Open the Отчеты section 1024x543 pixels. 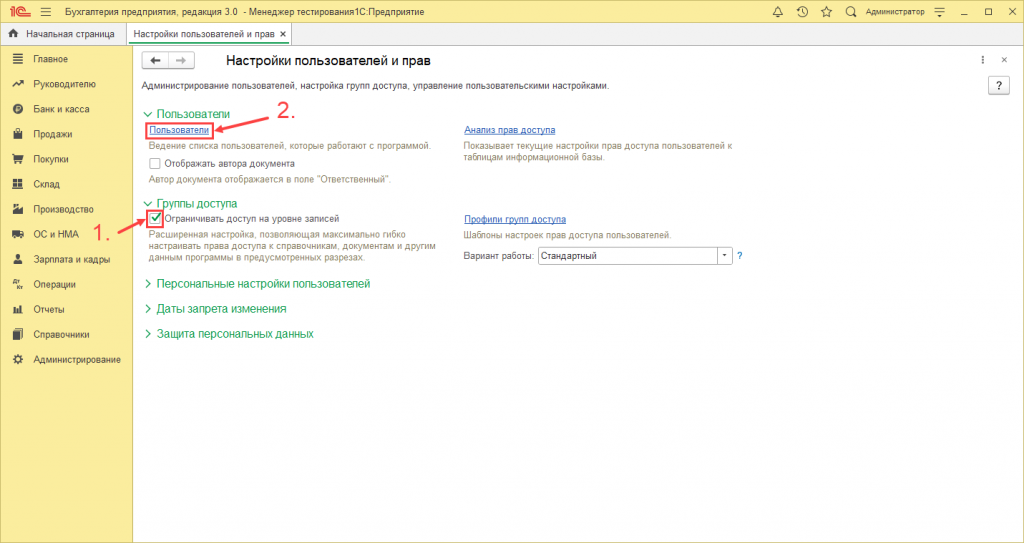(x=49, y=309)
